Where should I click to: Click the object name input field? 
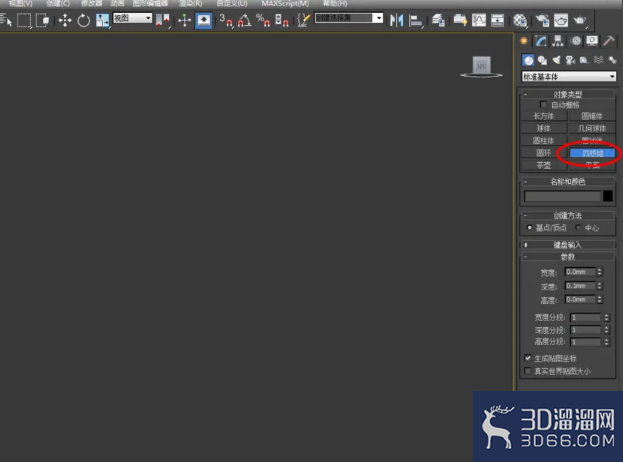pos(562,196)
